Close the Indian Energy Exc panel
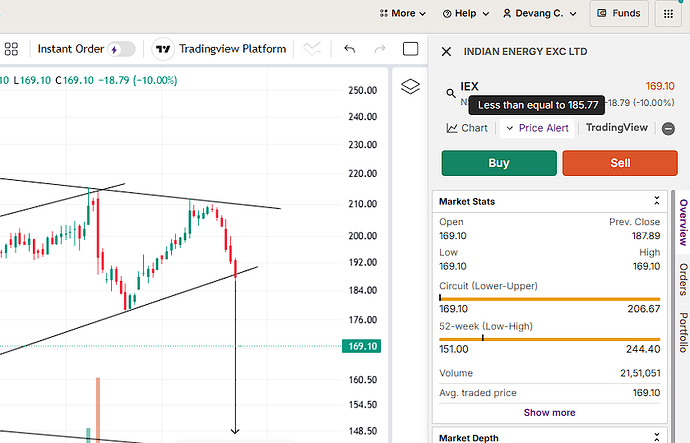This screenshot has height=443, width=690. tap(446, 51)
